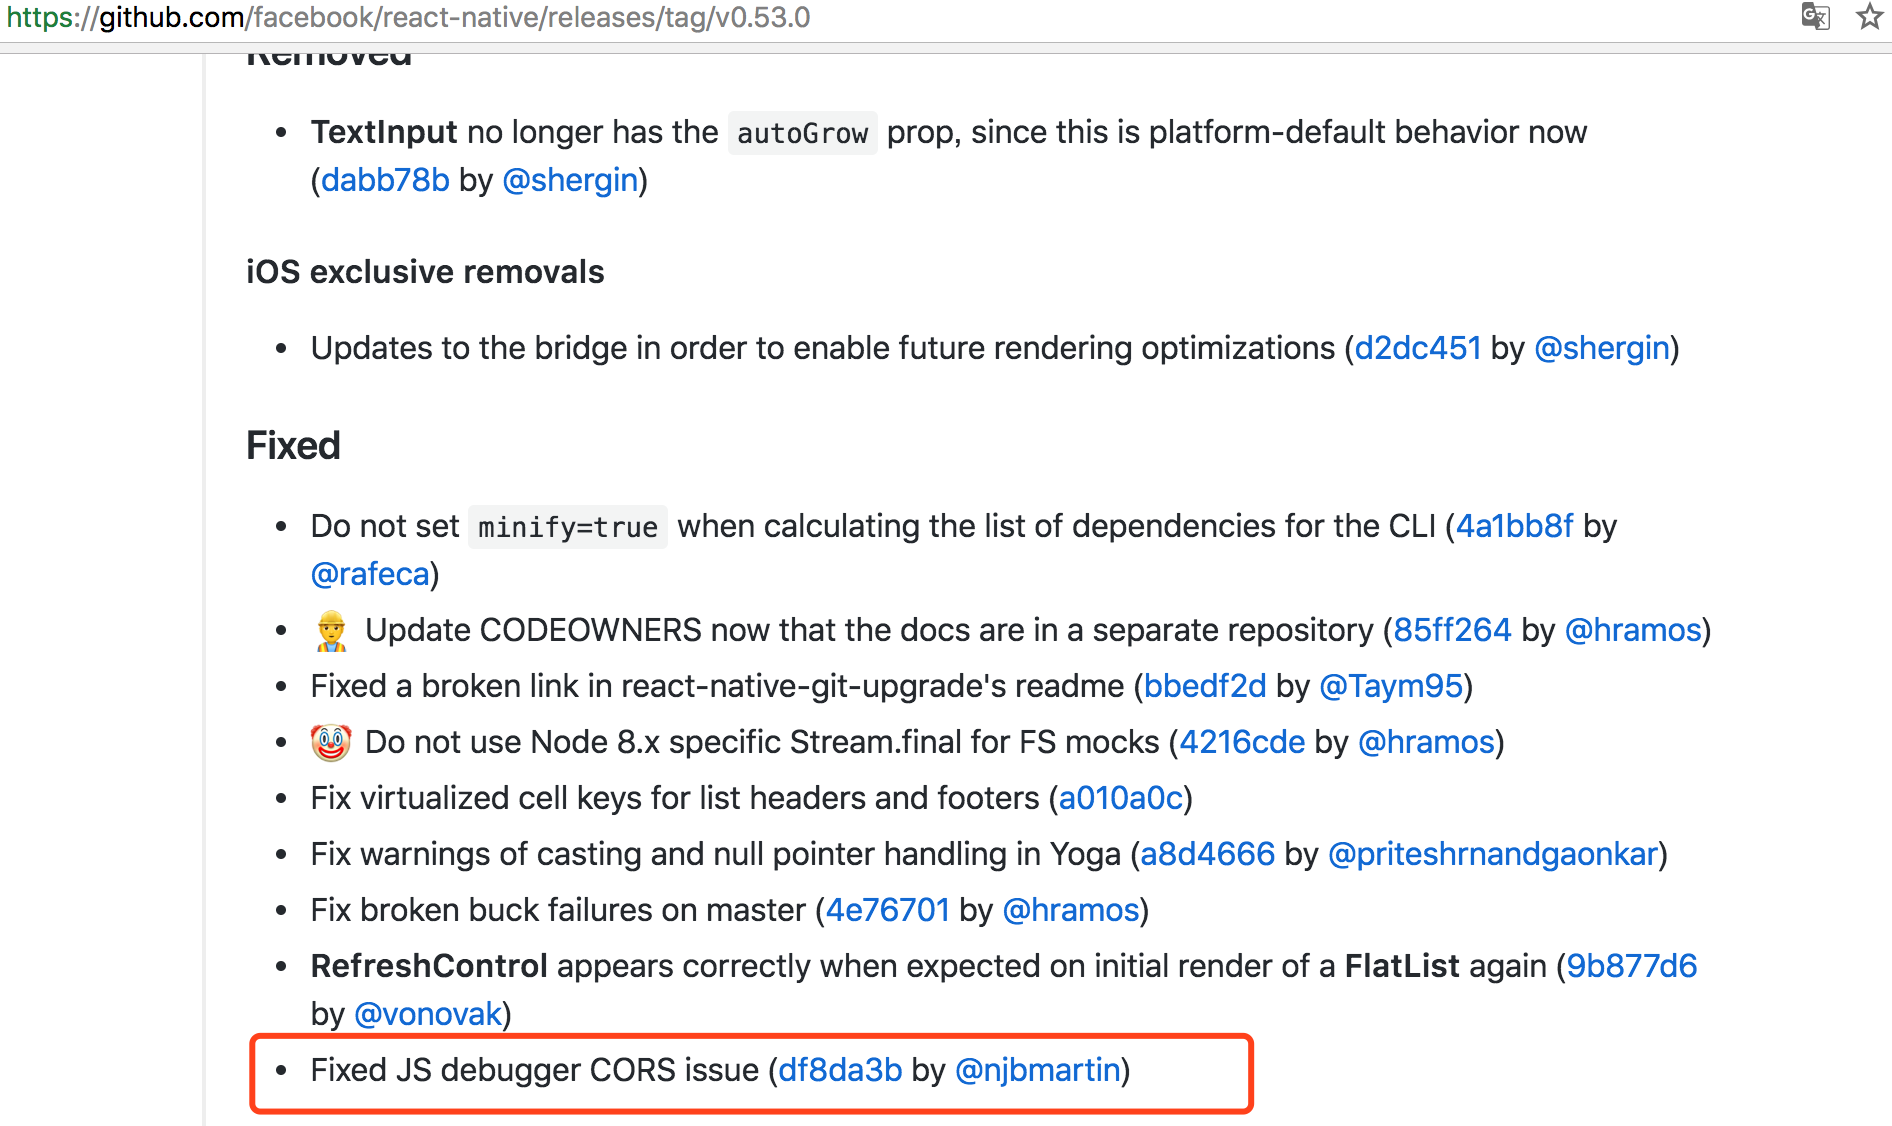Screen dimensions: 1892x1126
Task: Open commit bbedf2d link
Action: pos(1205,686)
